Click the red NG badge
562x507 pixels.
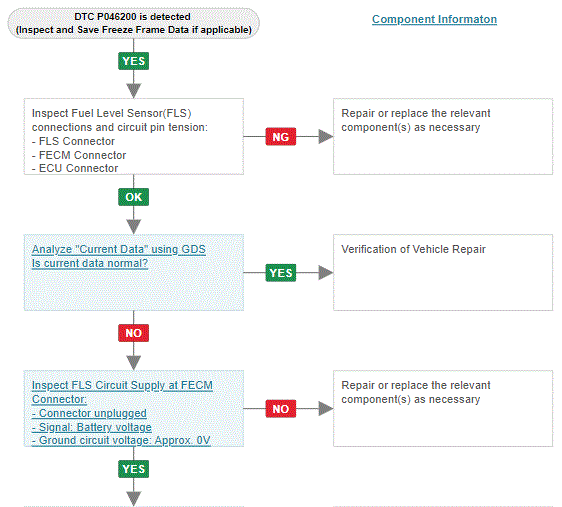pyautogui.click(x=281, y=137)
